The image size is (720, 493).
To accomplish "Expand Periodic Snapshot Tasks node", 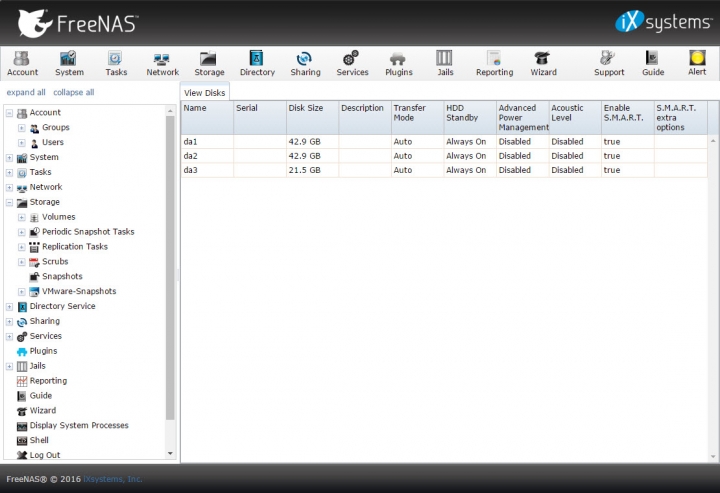I will pyautogui.click(x=22, y=232).
